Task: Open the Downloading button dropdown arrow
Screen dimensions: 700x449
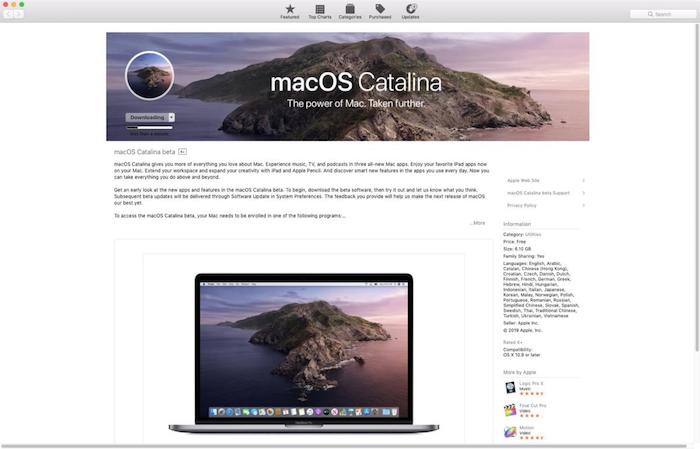Action: click(x=172, y=117)
